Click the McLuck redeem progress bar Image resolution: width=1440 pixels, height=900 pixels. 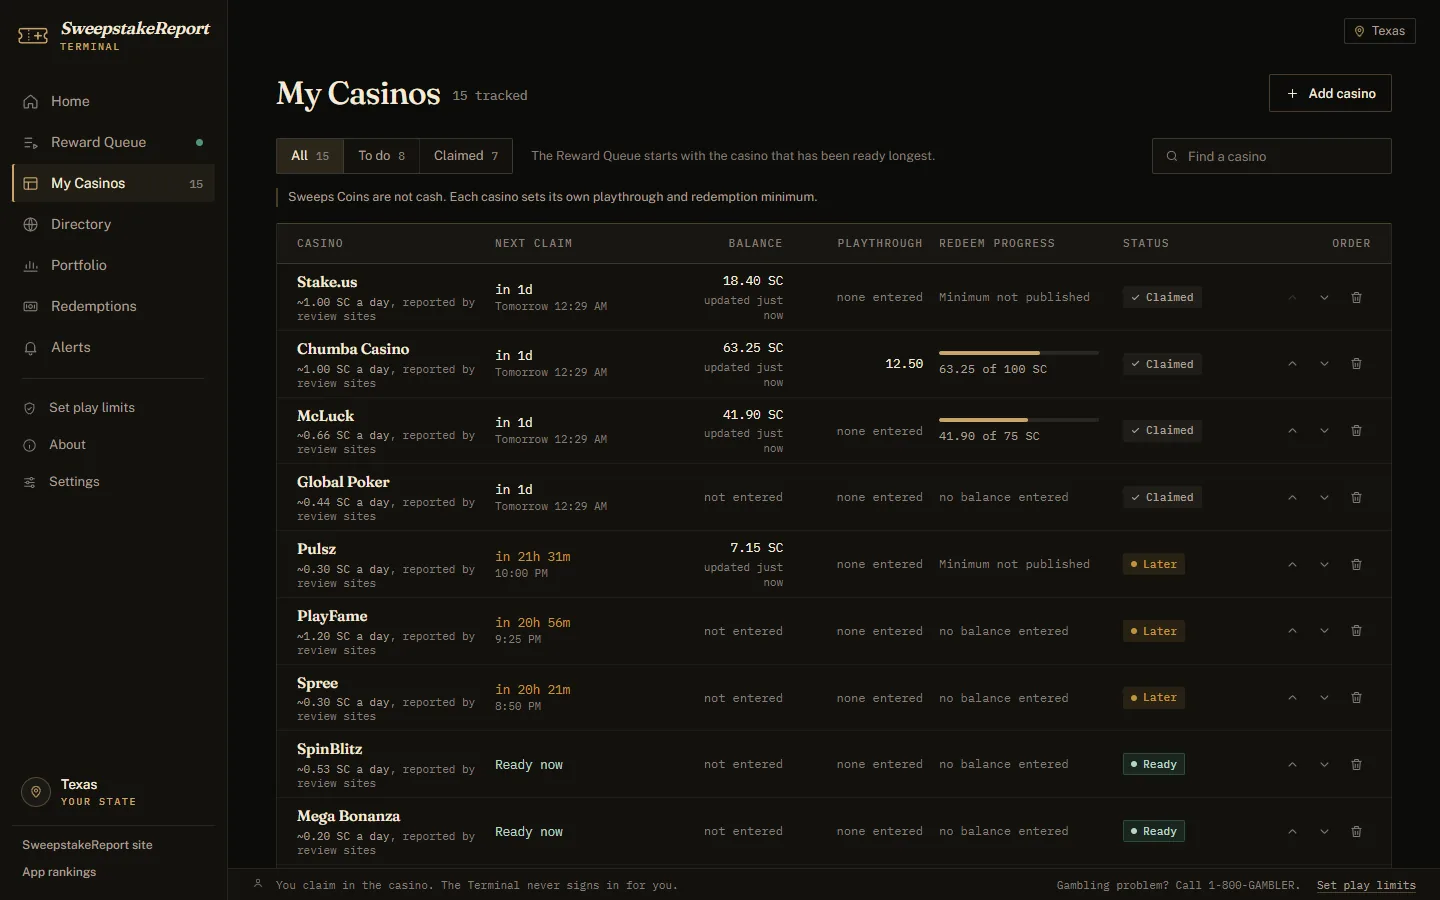(1019, 420)
